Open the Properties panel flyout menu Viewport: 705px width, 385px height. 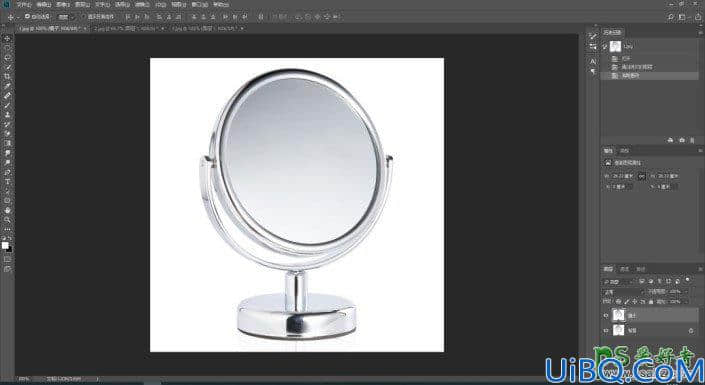click(700, 151)
